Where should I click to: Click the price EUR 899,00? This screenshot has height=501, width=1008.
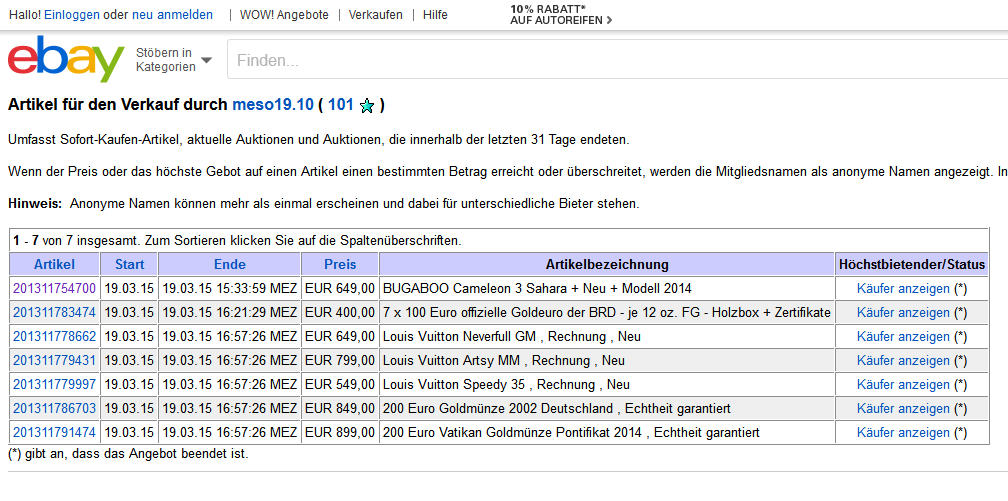coord(339,432)
